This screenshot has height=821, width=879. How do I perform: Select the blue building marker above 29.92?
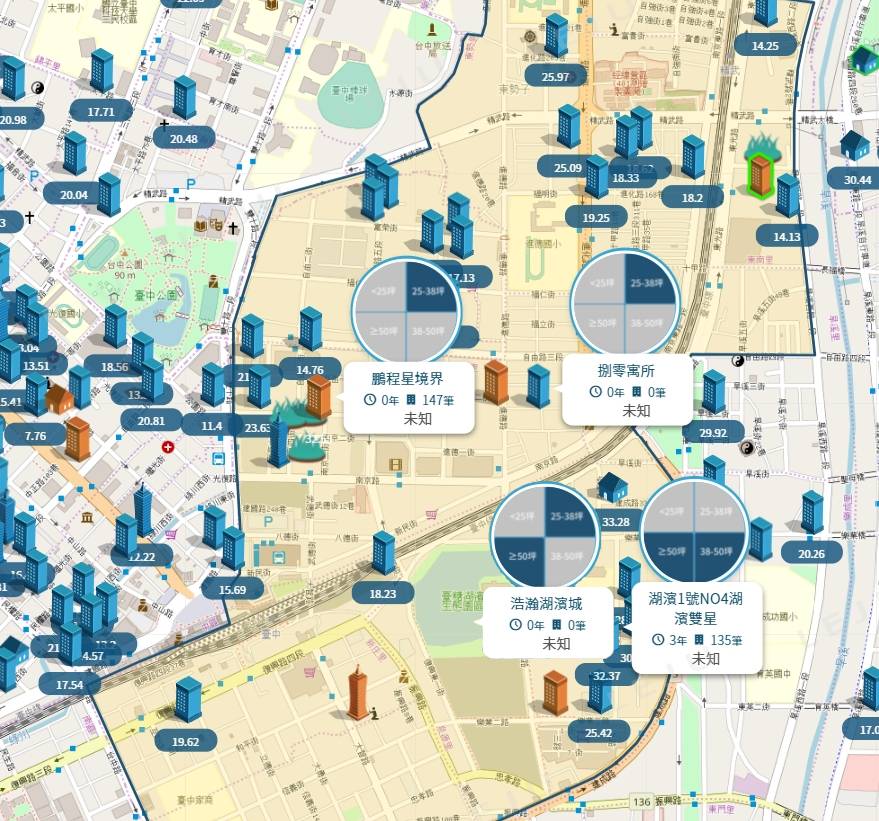coord(714,392)
